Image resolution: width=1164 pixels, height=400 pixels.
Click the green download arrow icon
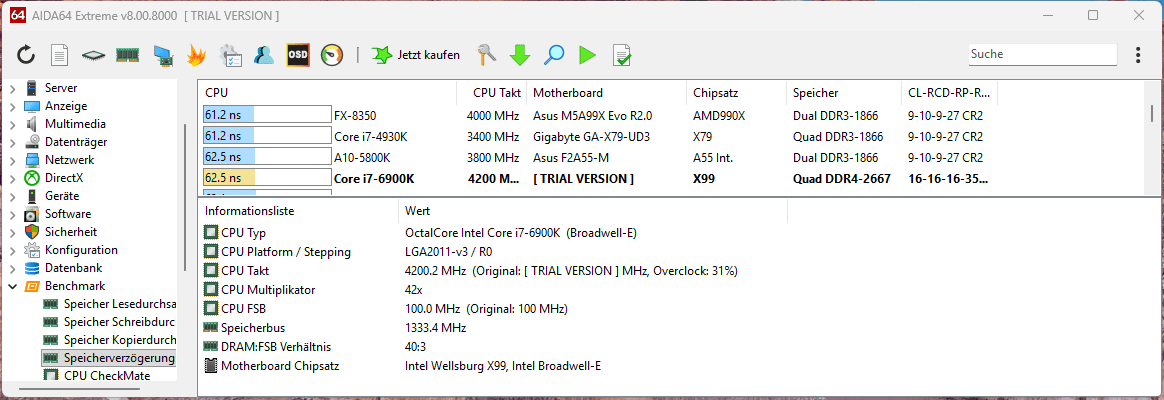(x=520, y=55)
